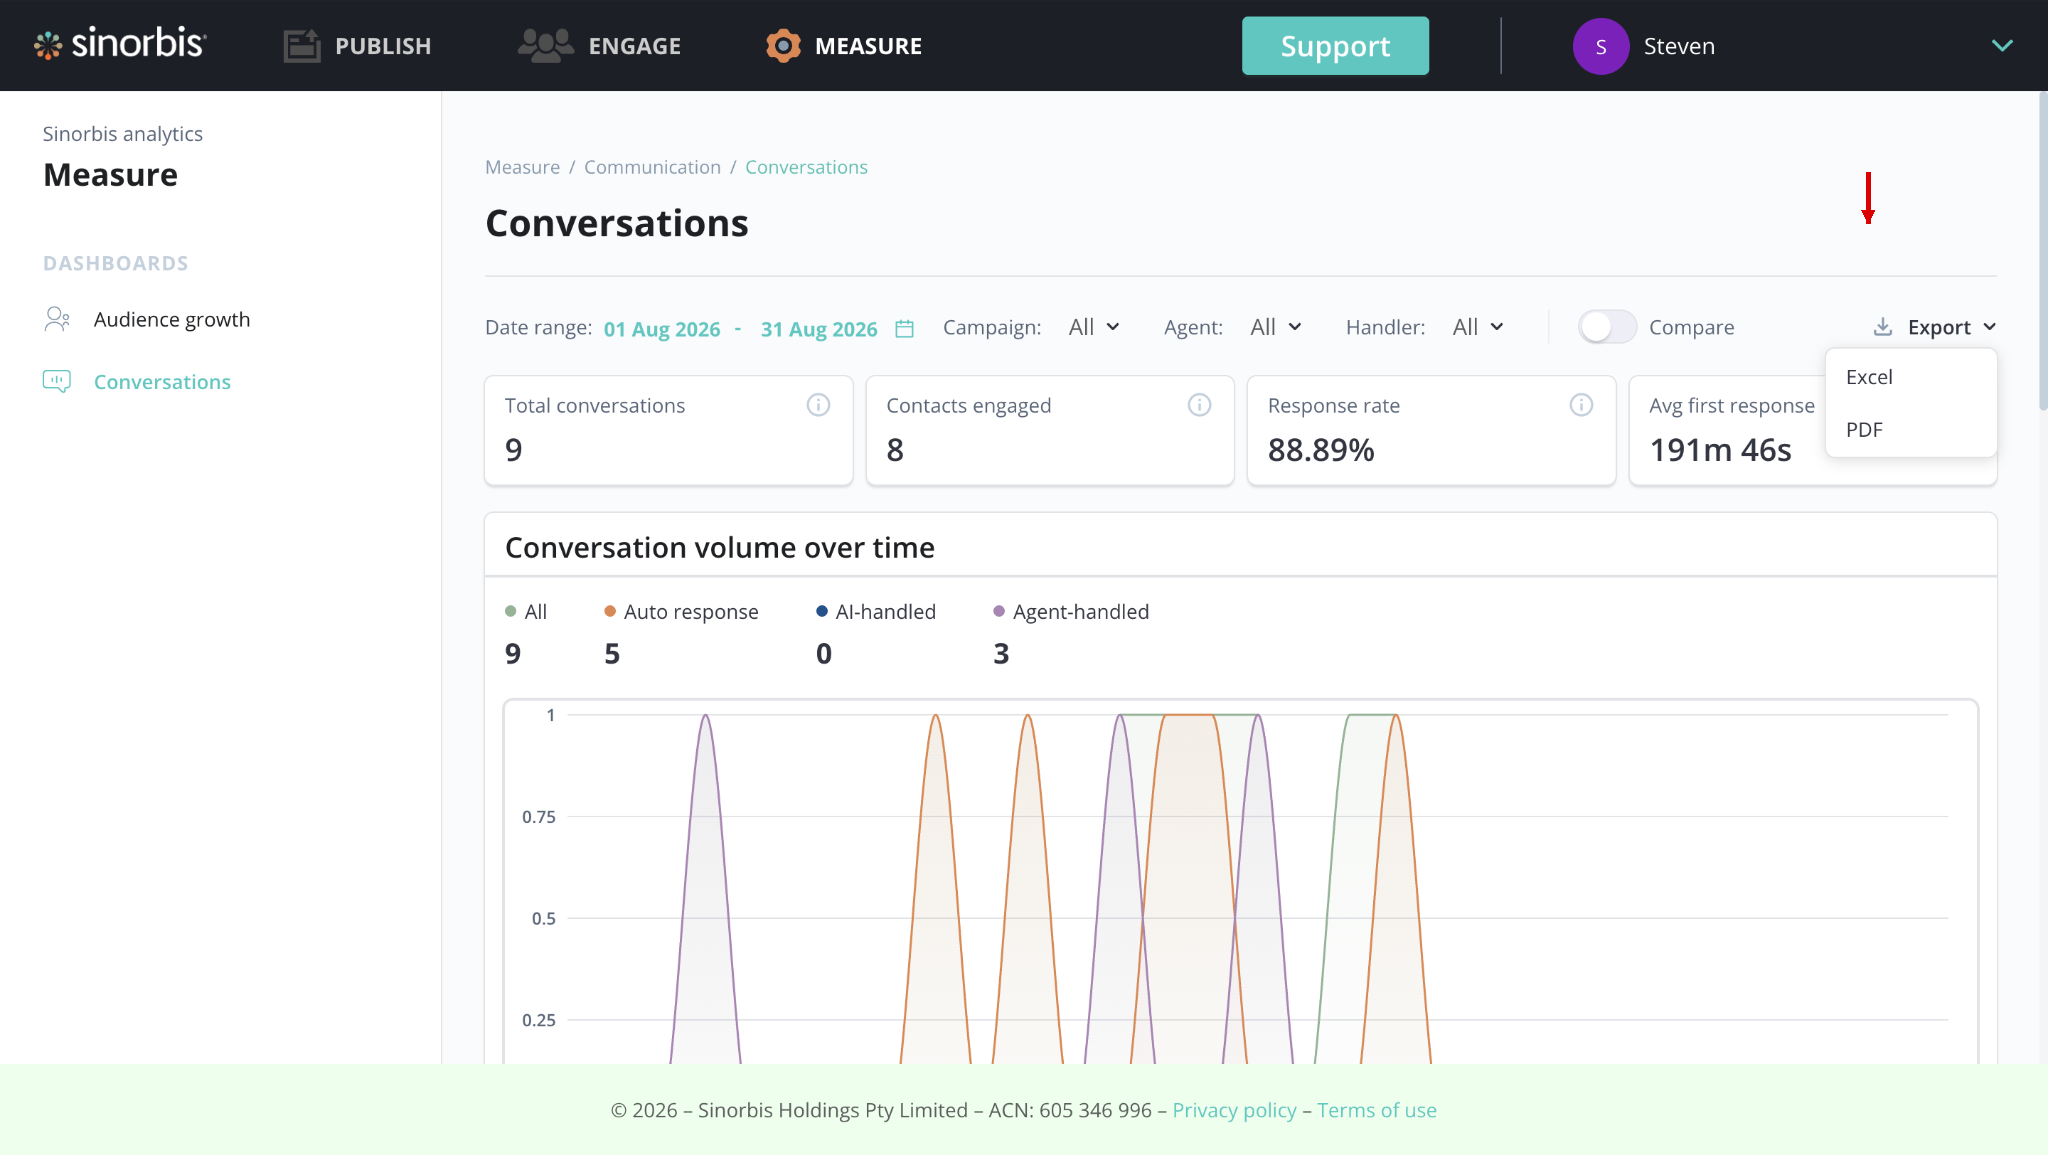
Task: Click the Sinorbis logo
Action: click(x=120, y=44)
